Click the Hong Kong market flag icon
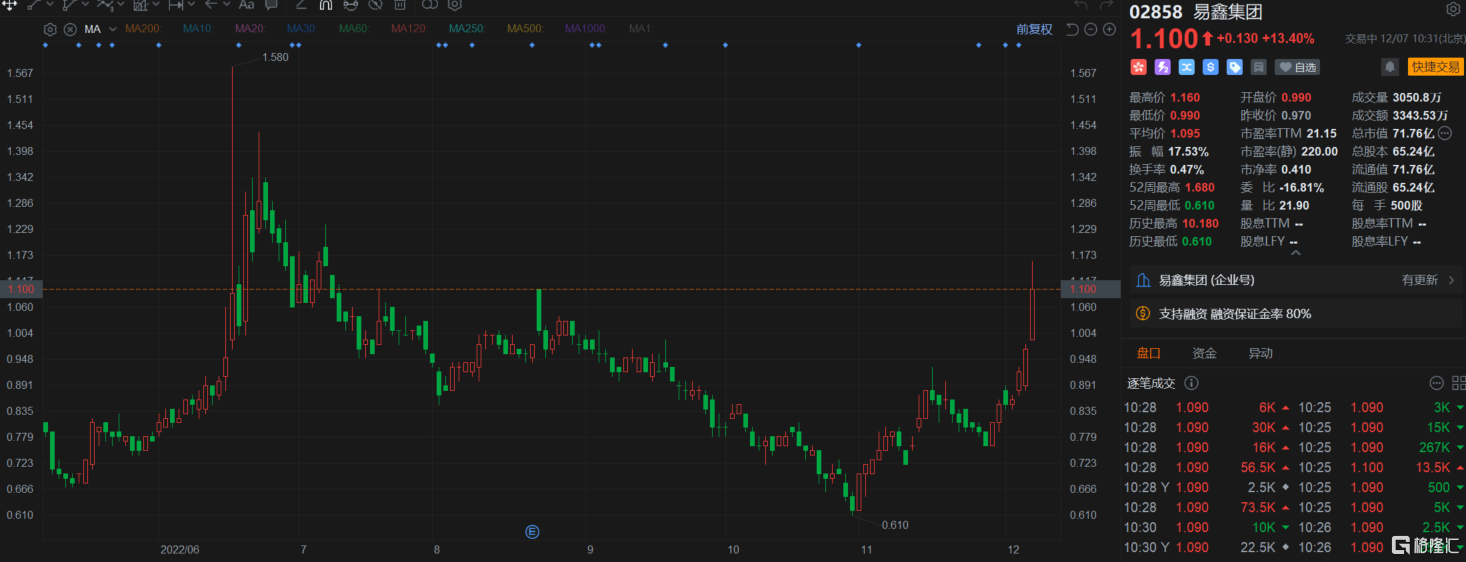1466x562 pixels. pos(1138,67)
